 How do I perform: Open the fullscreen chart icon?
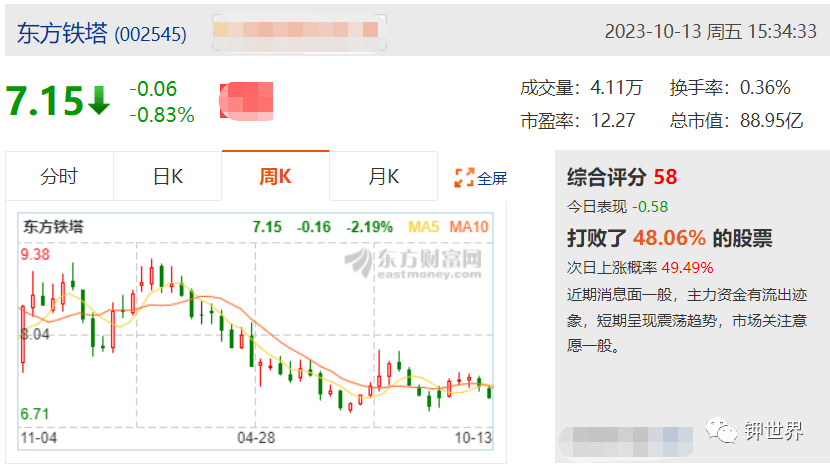pos(464,178)
